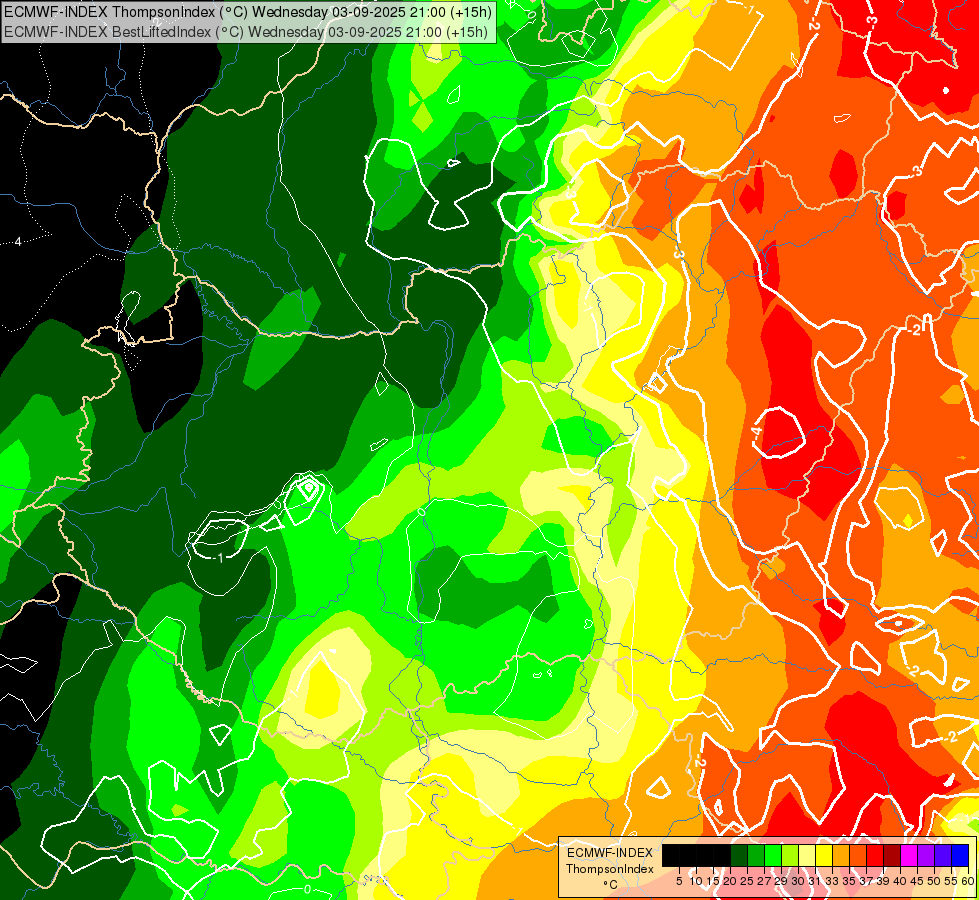Click the bright green 27–29 legend swatch
This screenshot has height=900, width=979.
773,856
